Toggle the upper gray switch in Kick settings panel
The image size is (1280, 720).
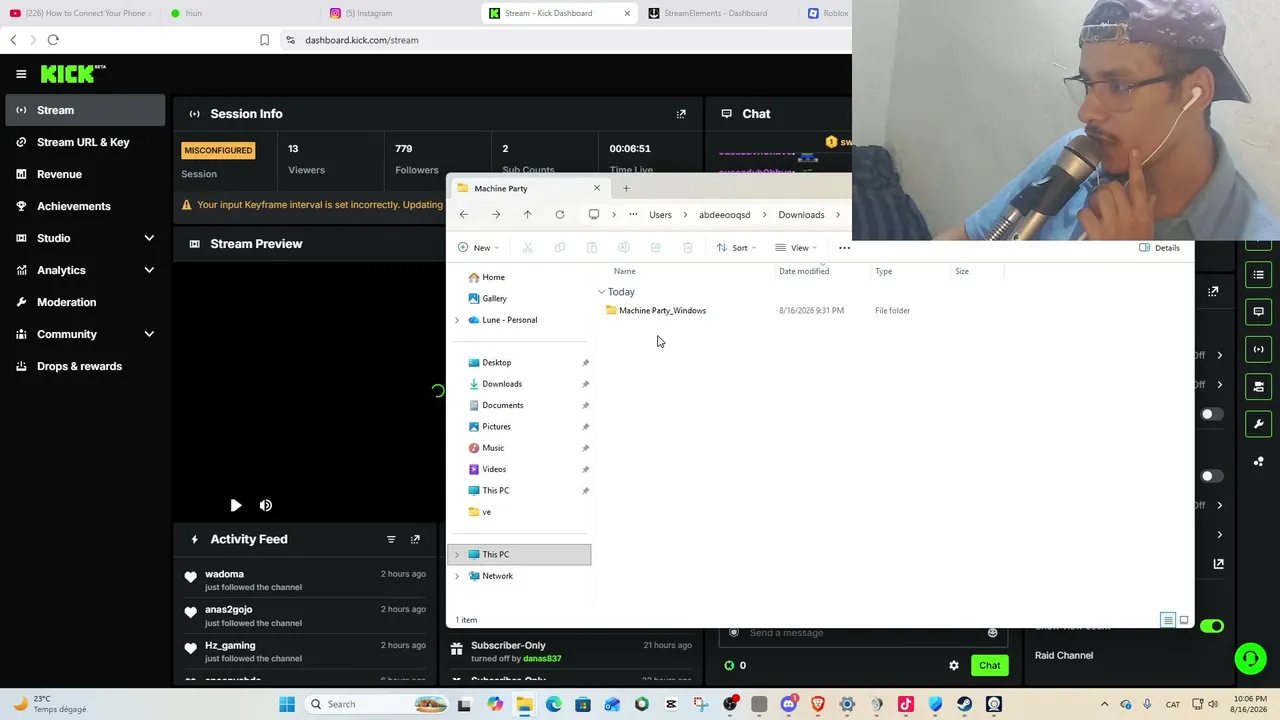pos(1212,414)
